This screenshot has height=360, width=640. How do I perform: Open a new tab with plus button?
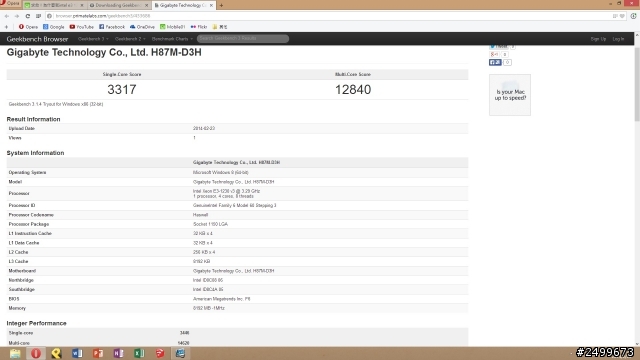point(221,5)
